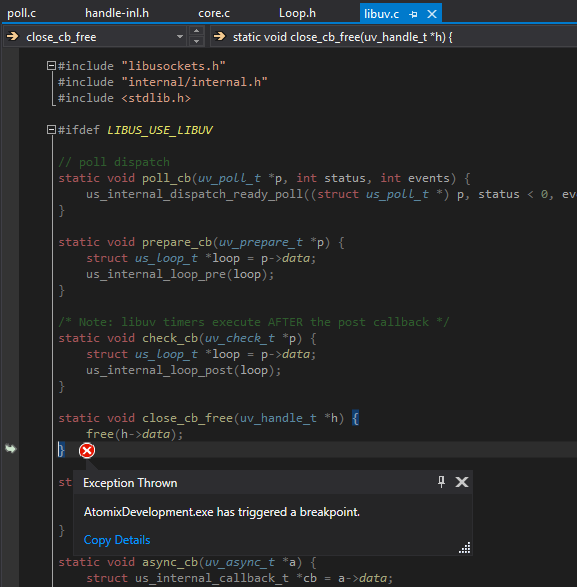Click the // poll dispatch comment
Image resolution: width=577 pixels, height=587 pixels.
pos(114,162)
